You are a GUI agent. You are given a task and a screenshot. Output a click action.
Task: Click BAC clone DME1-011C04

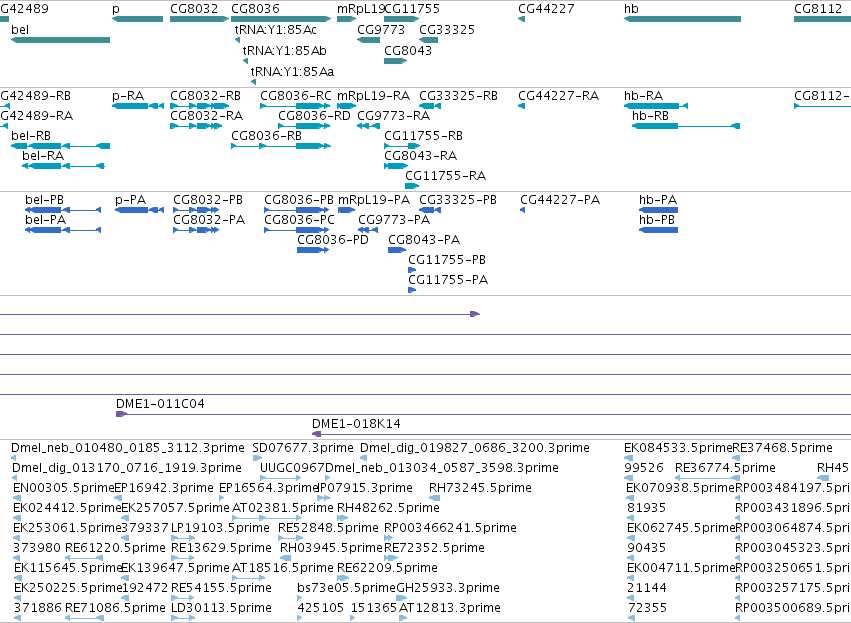[x=160, y=404]
